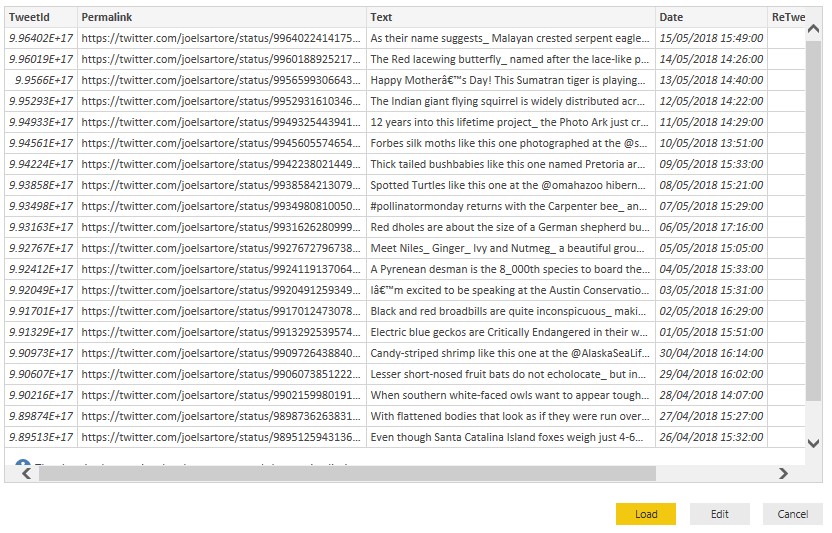Click the Sumatran tiger Mother's Day text
The height and width of the screenshot is (533, 832).
click(510, 80)
